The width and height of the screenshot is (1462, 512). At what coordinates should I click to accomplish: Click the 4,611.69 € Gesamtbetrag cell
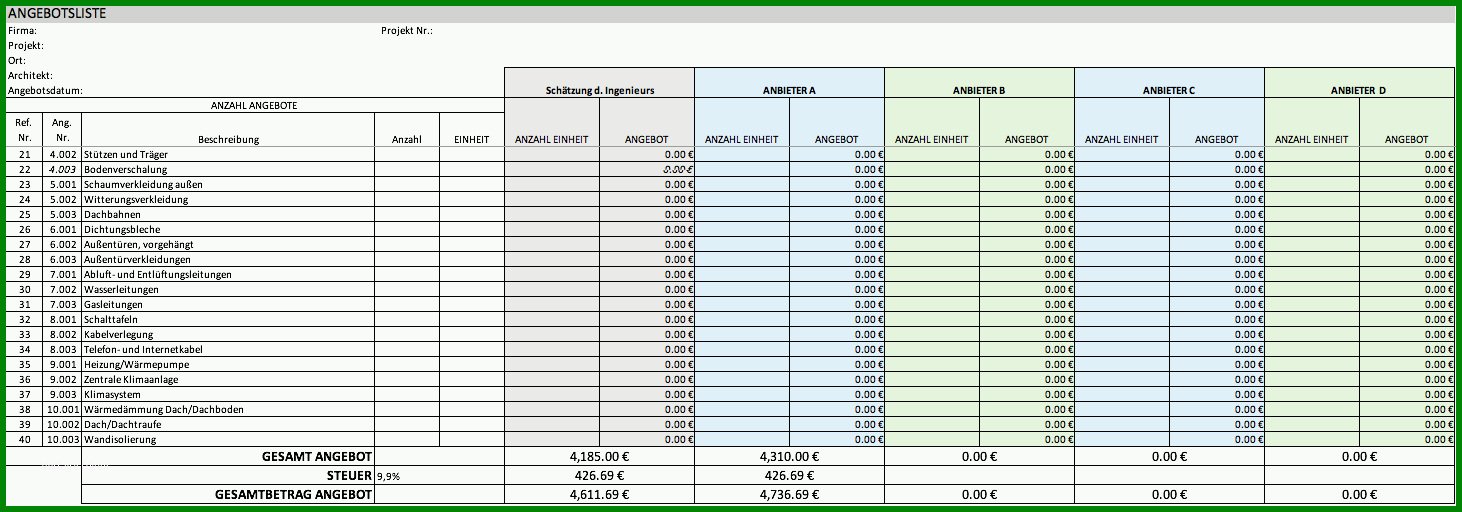click(x=599, y=494)
